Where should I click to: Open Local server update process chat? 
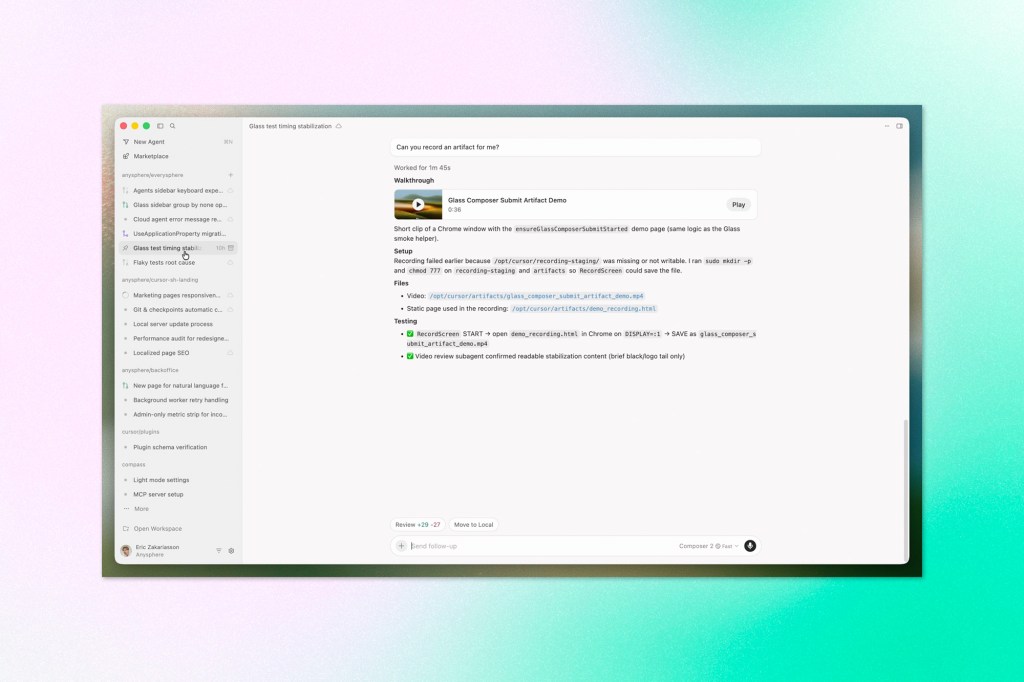coord(172,324)
